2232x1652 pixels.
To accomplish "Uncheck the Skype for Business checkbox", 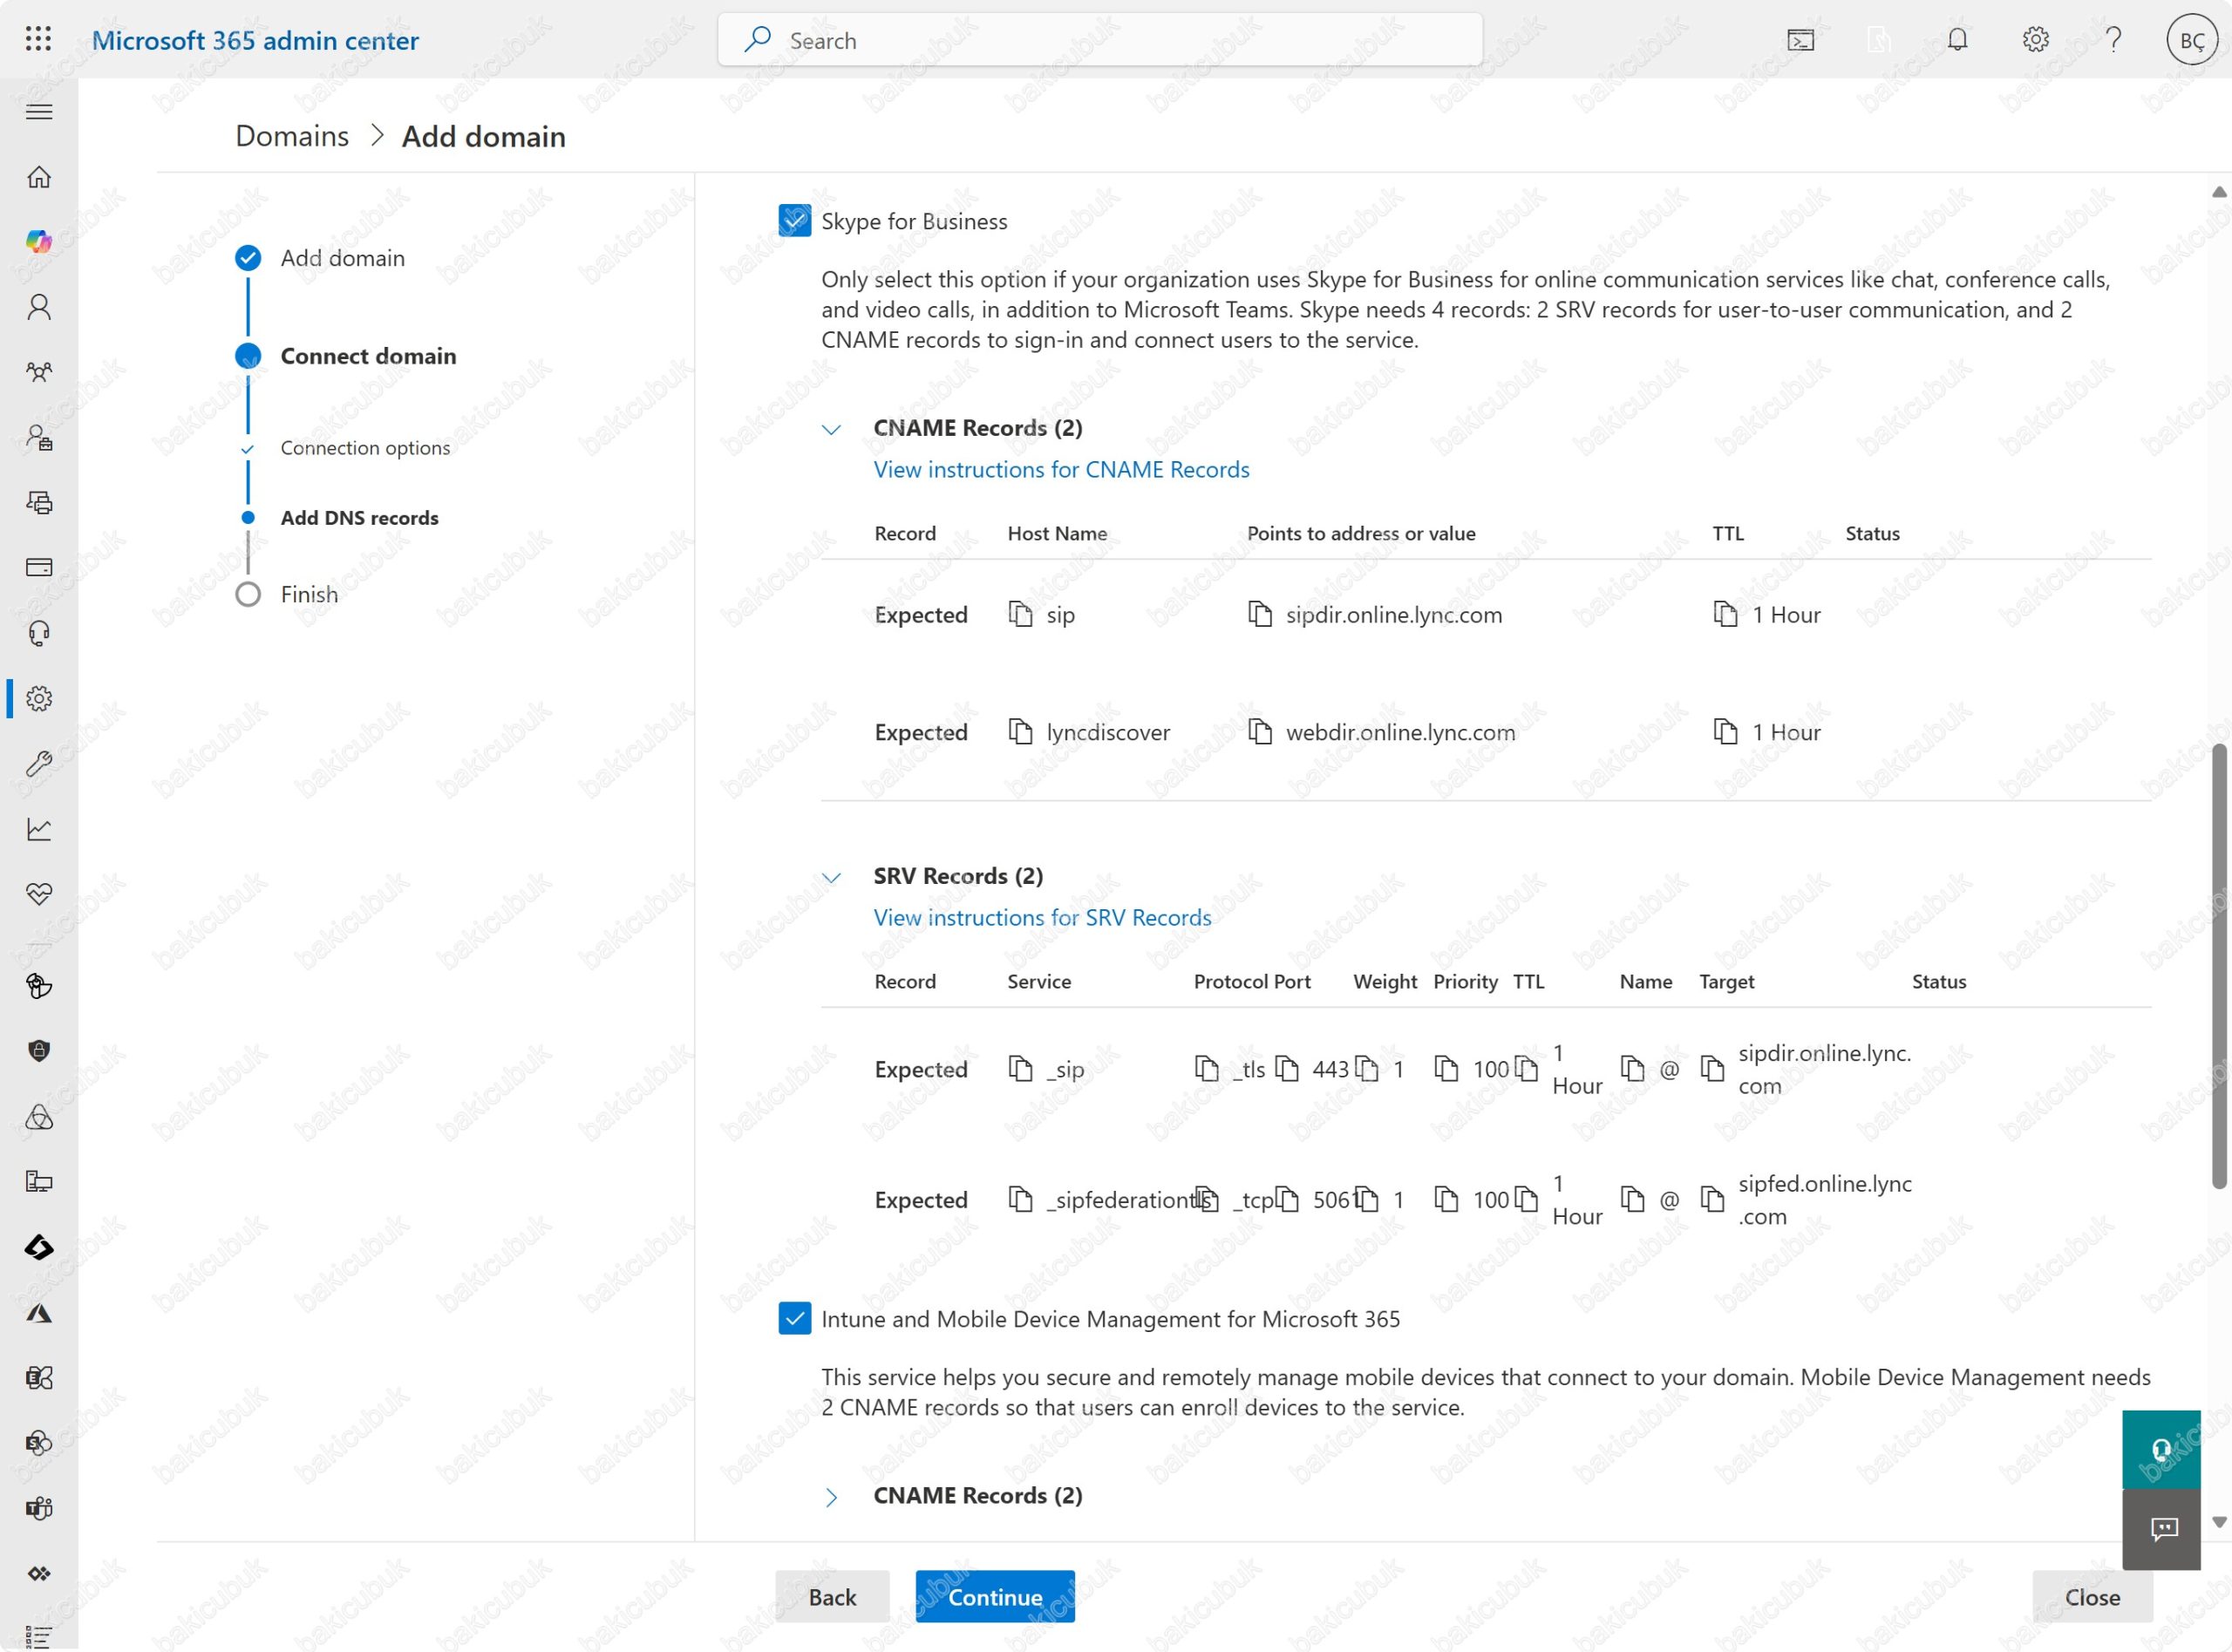I will (794, 221).
